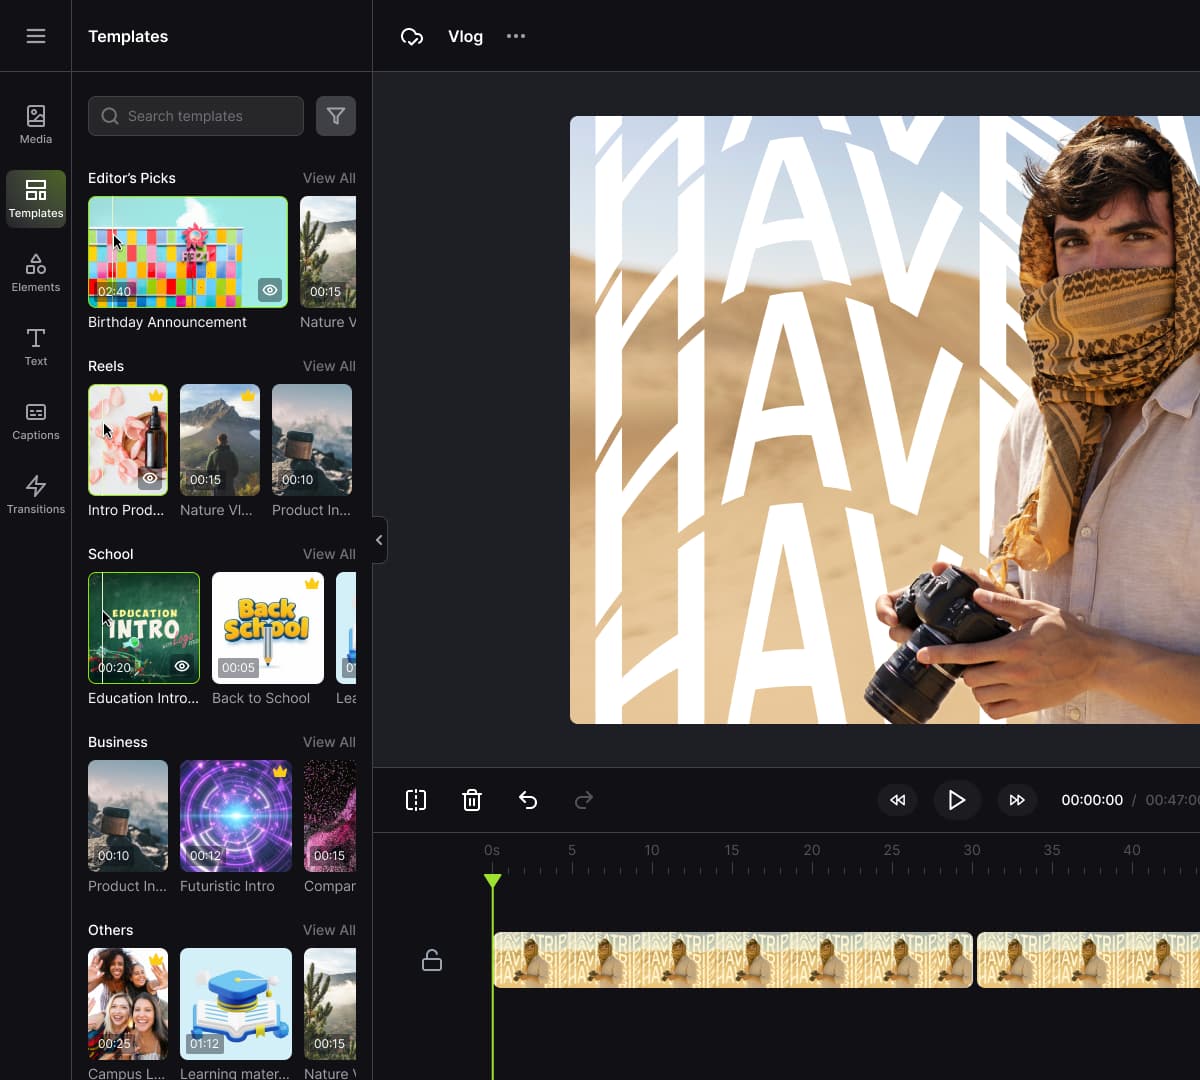Click eye preview on Birthday Announcement

270,290
